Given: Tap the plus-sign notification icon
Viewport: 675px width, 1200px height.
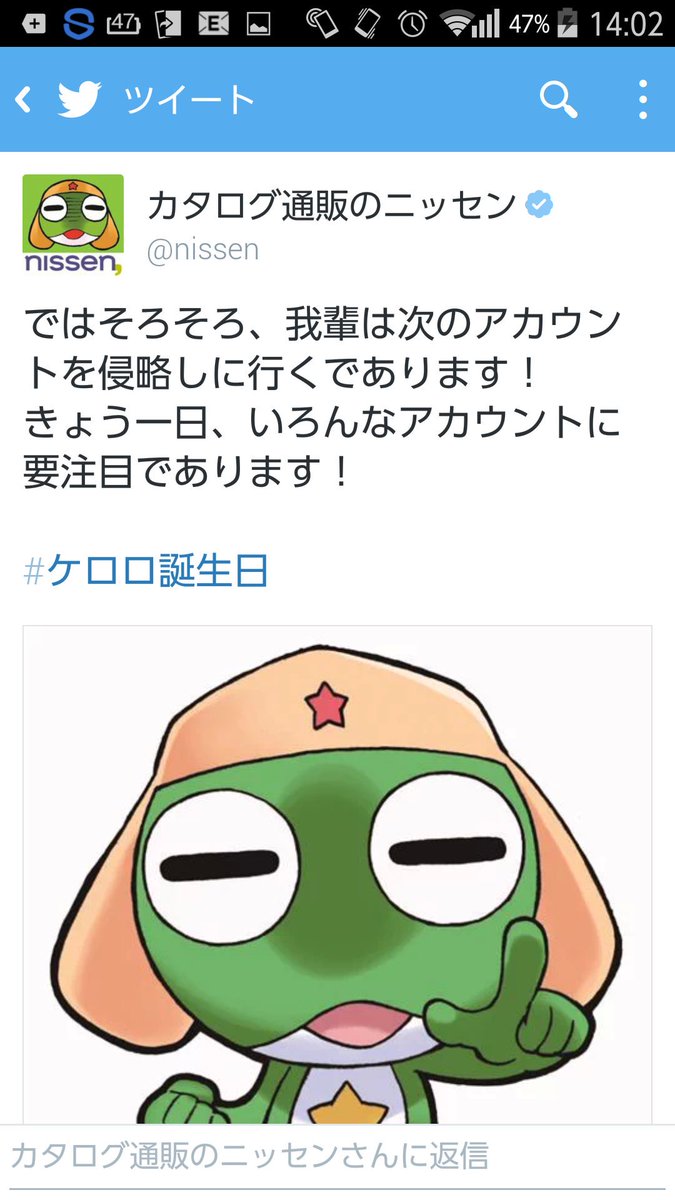Looking at the screenshot, I should pyautogui.click(x=33, y=22).
